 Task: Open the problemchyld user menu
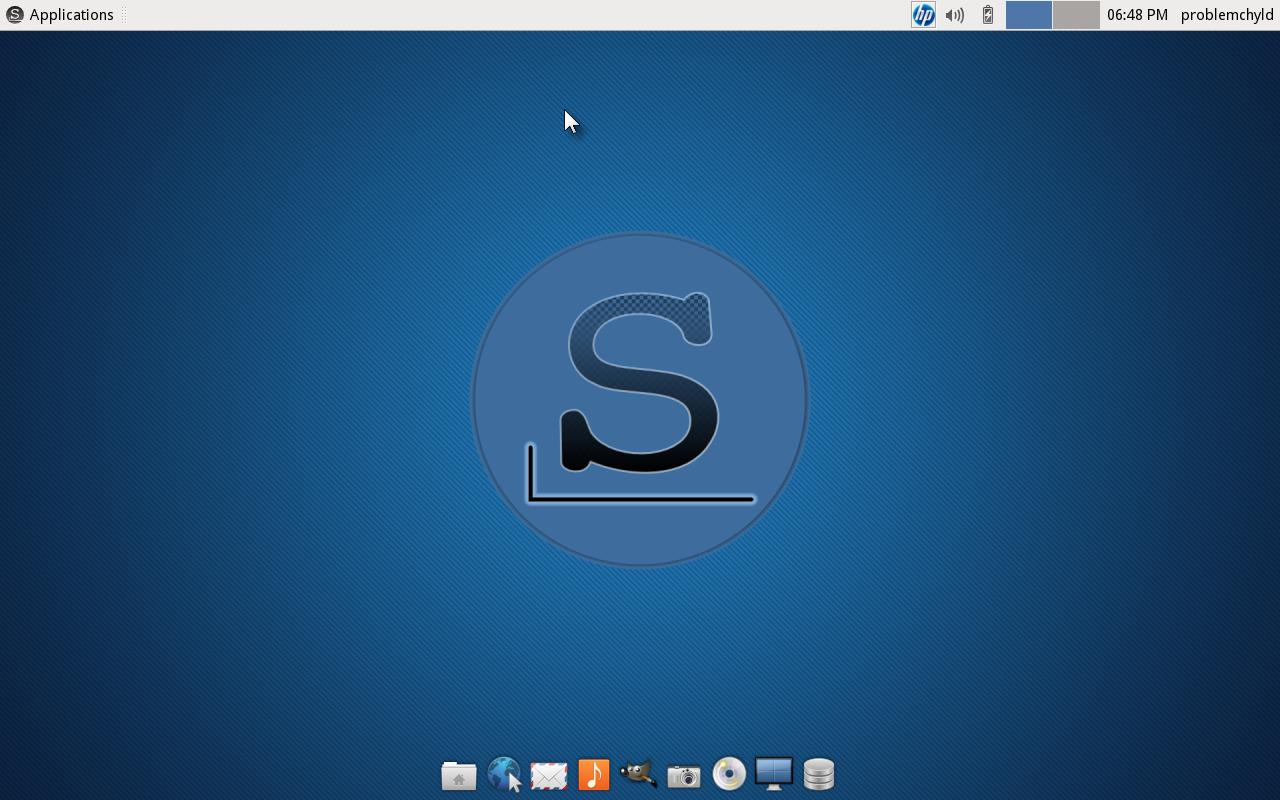1227,15
